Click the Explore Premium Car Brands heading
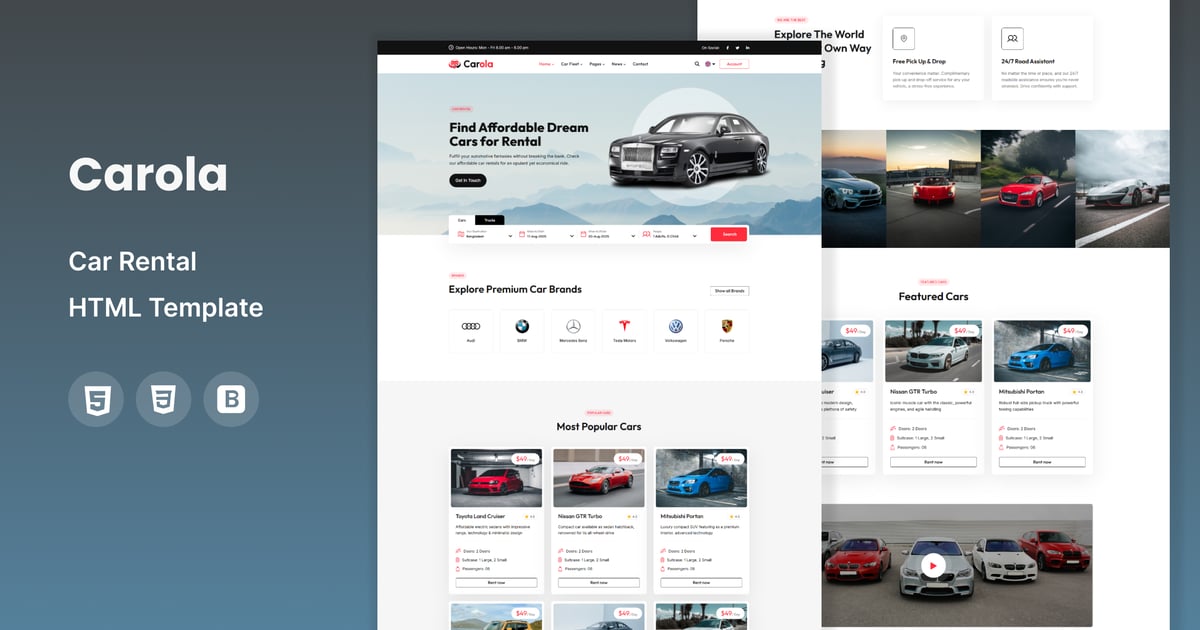The width and height of the screenshot is (1200, 630). tap(515, 289)
